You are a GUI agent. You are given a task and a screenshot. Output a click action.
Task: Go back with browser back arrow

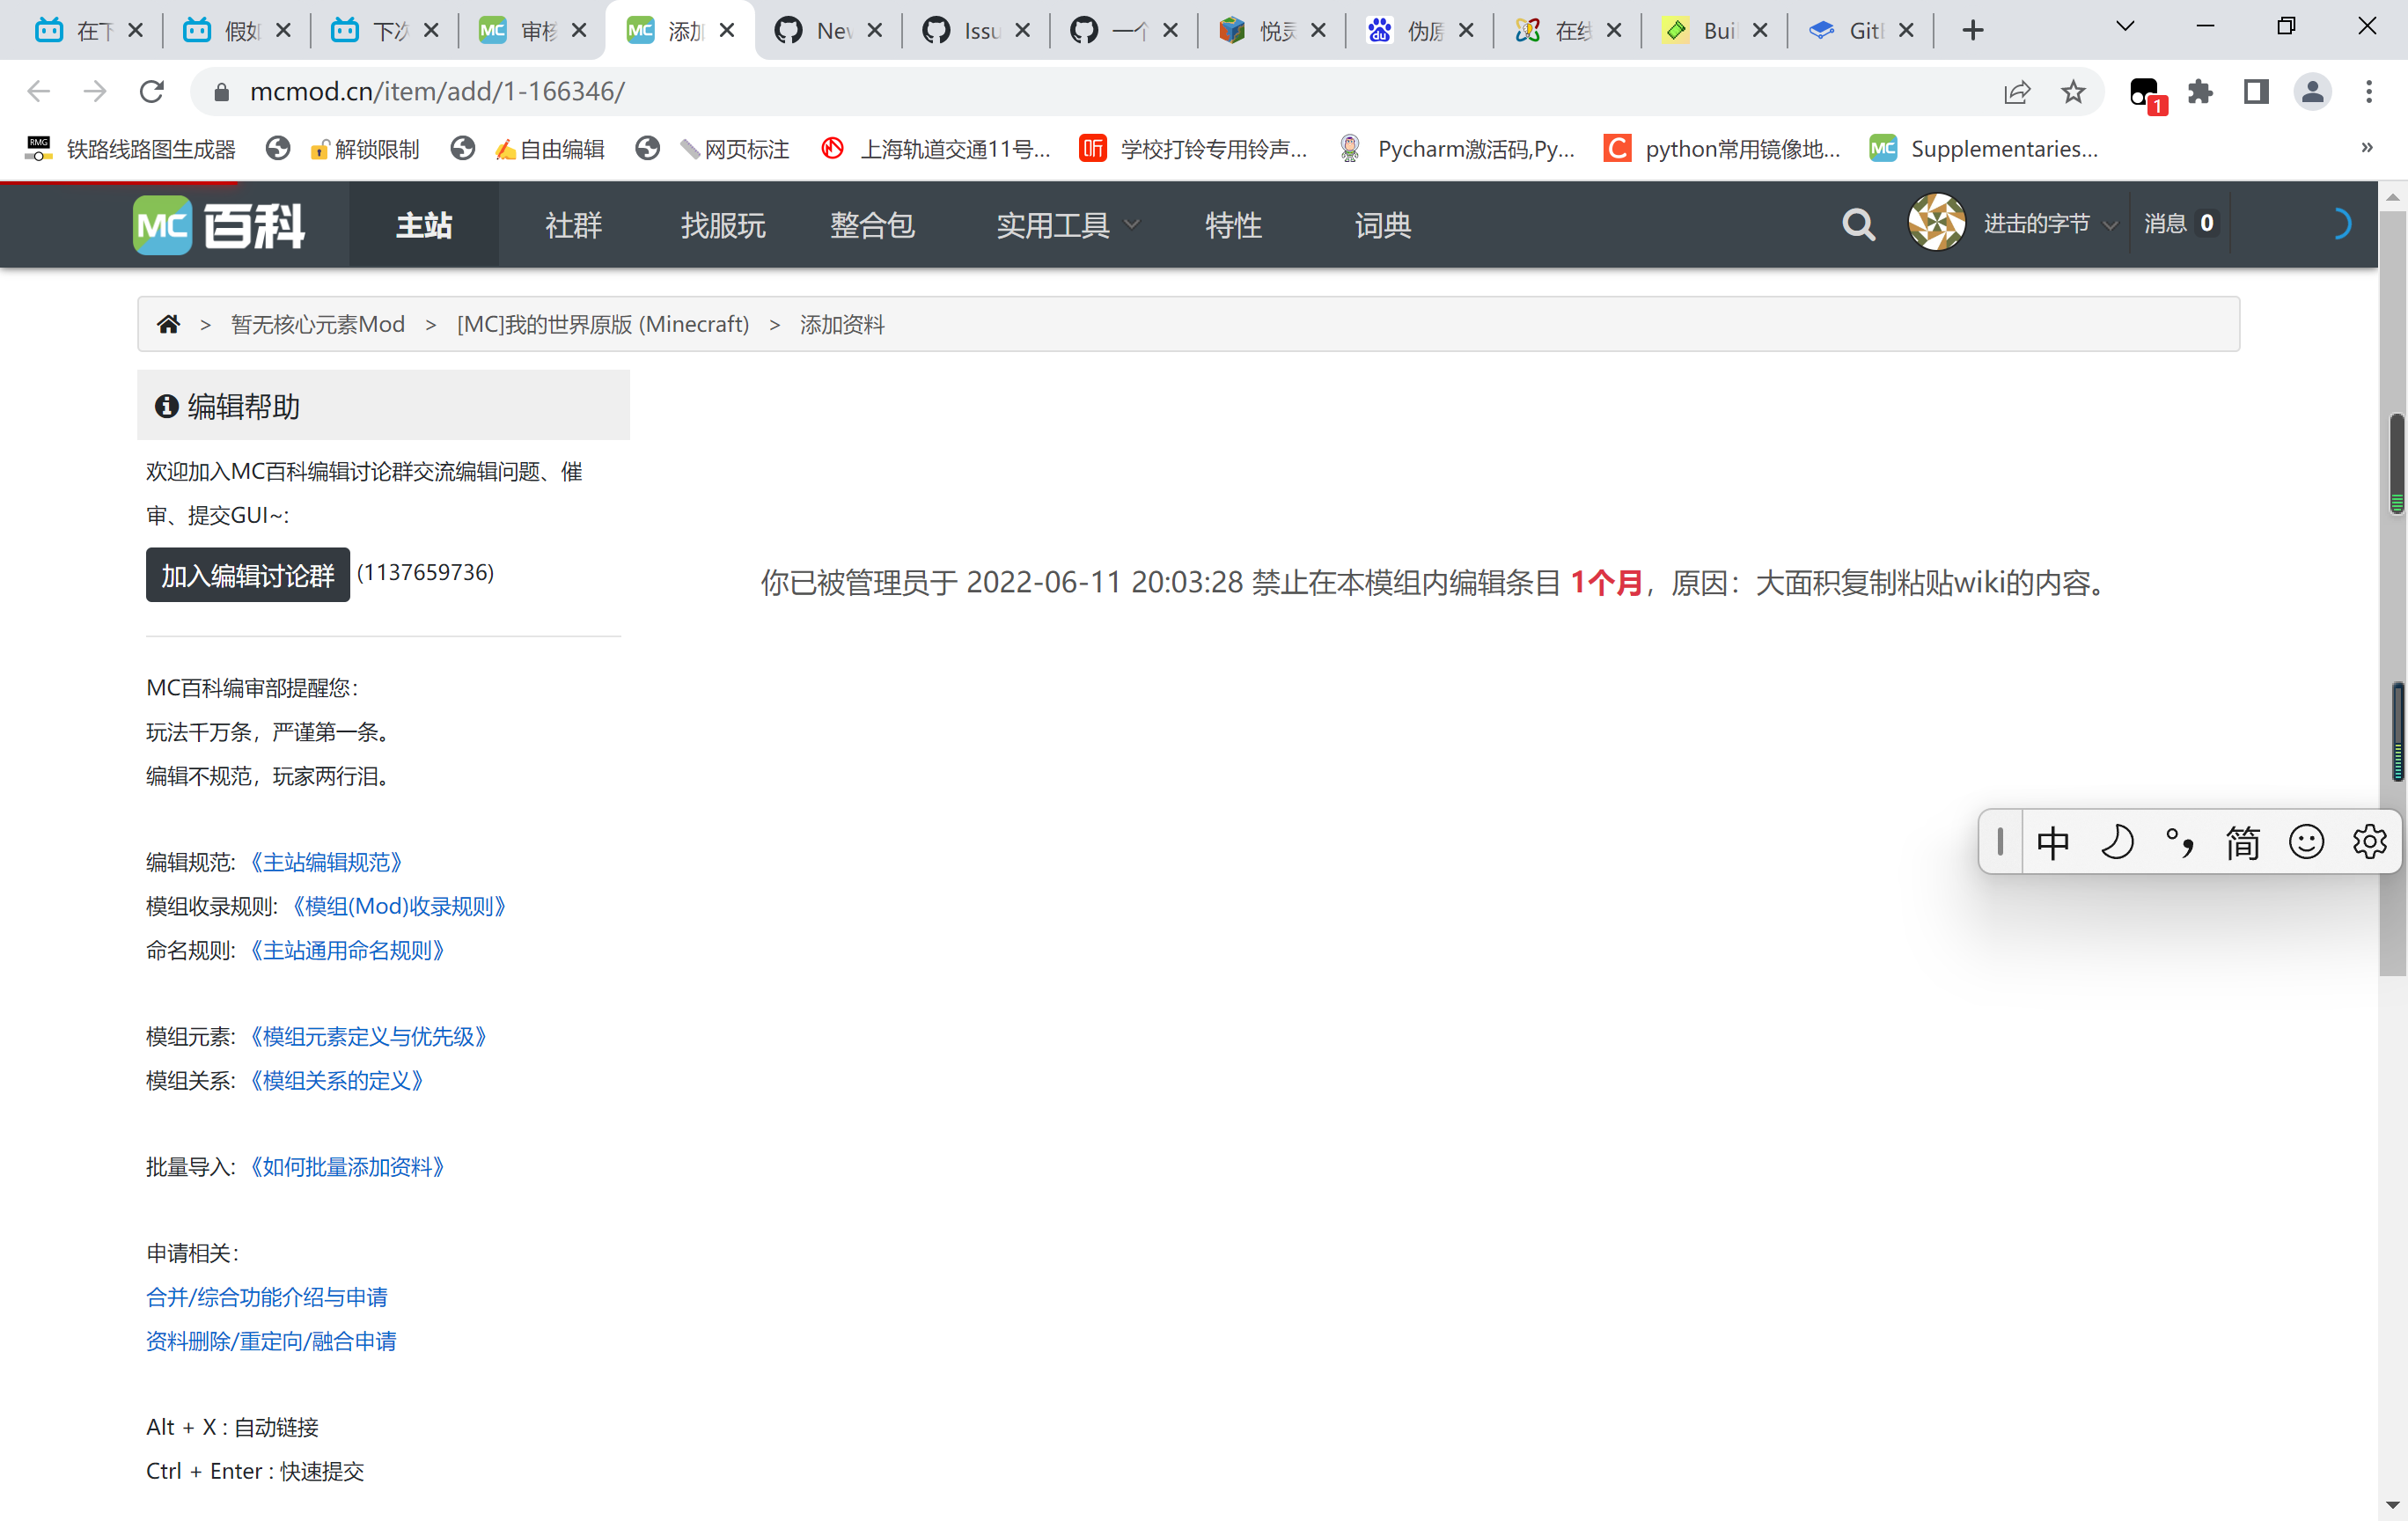pos(39,92)
